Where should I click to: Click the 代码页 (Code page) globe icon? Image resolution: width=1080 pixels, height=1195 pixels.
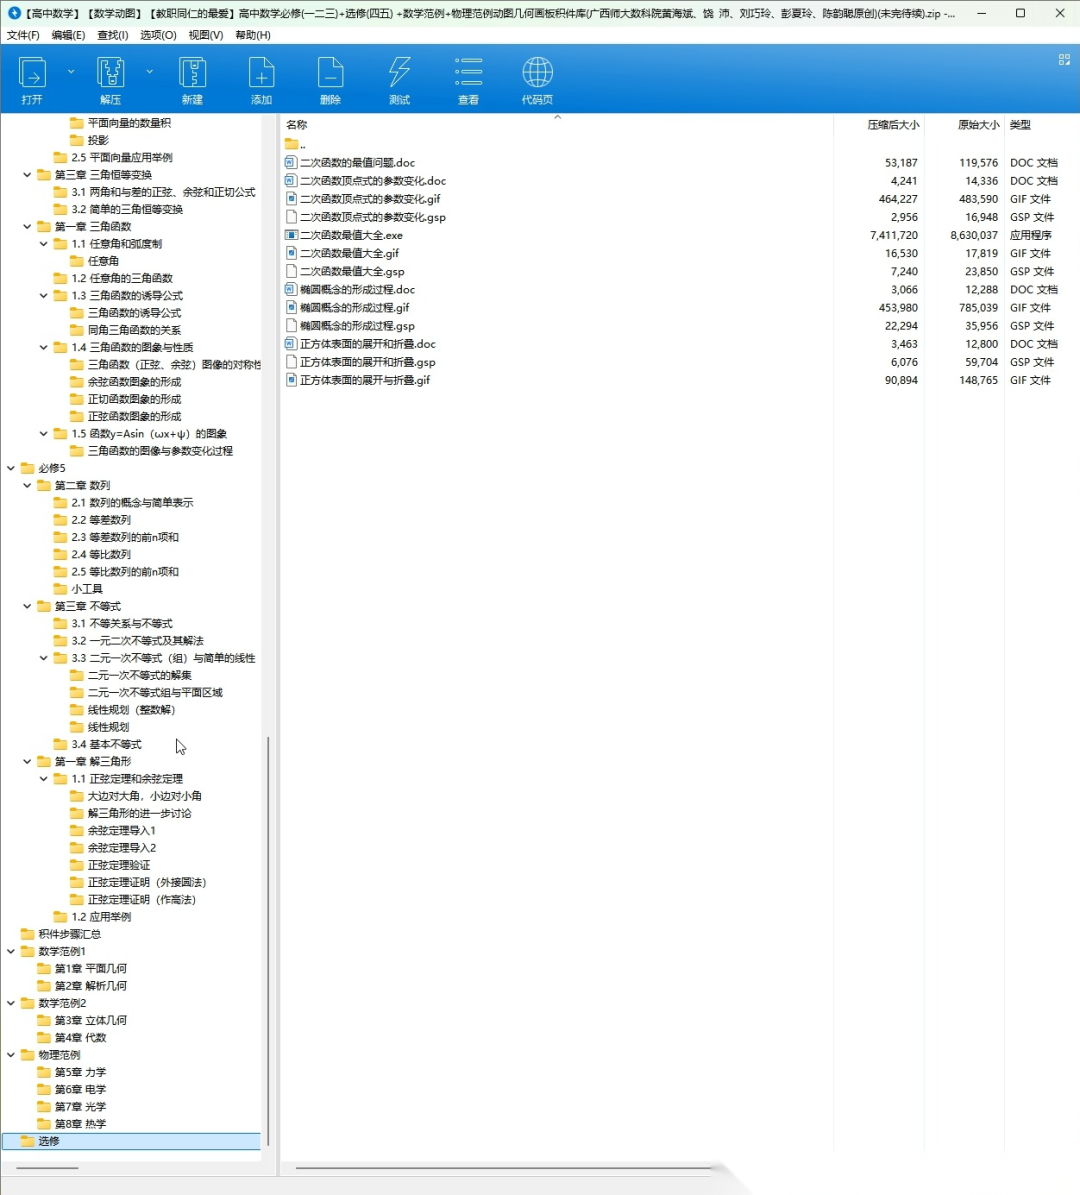[x=537, y=74]
